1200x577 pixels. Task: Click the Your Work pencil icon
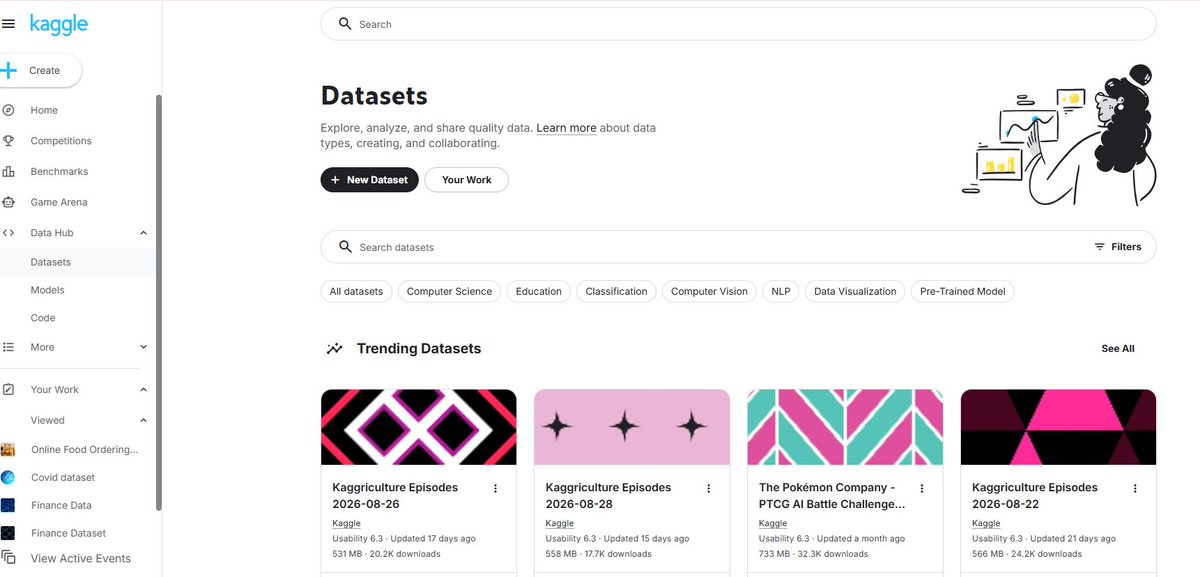8,390
